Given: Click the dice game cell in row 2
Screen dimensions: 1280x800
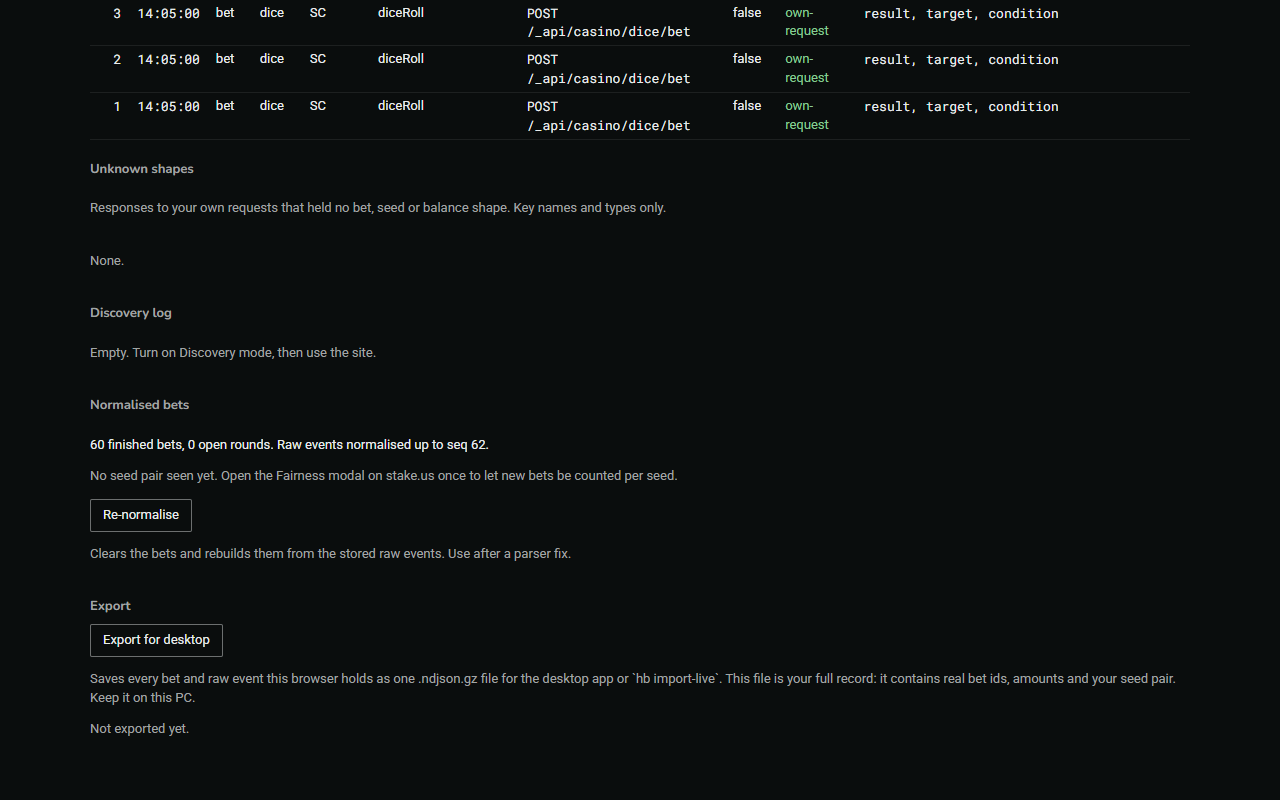Looking at the screenshot, I should 272,59.
